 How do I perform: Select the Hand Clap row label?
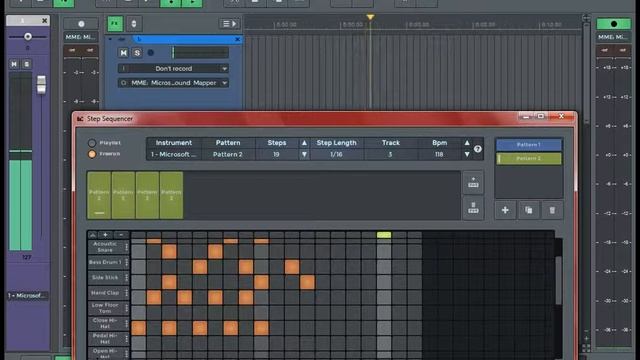coord(105,293)
